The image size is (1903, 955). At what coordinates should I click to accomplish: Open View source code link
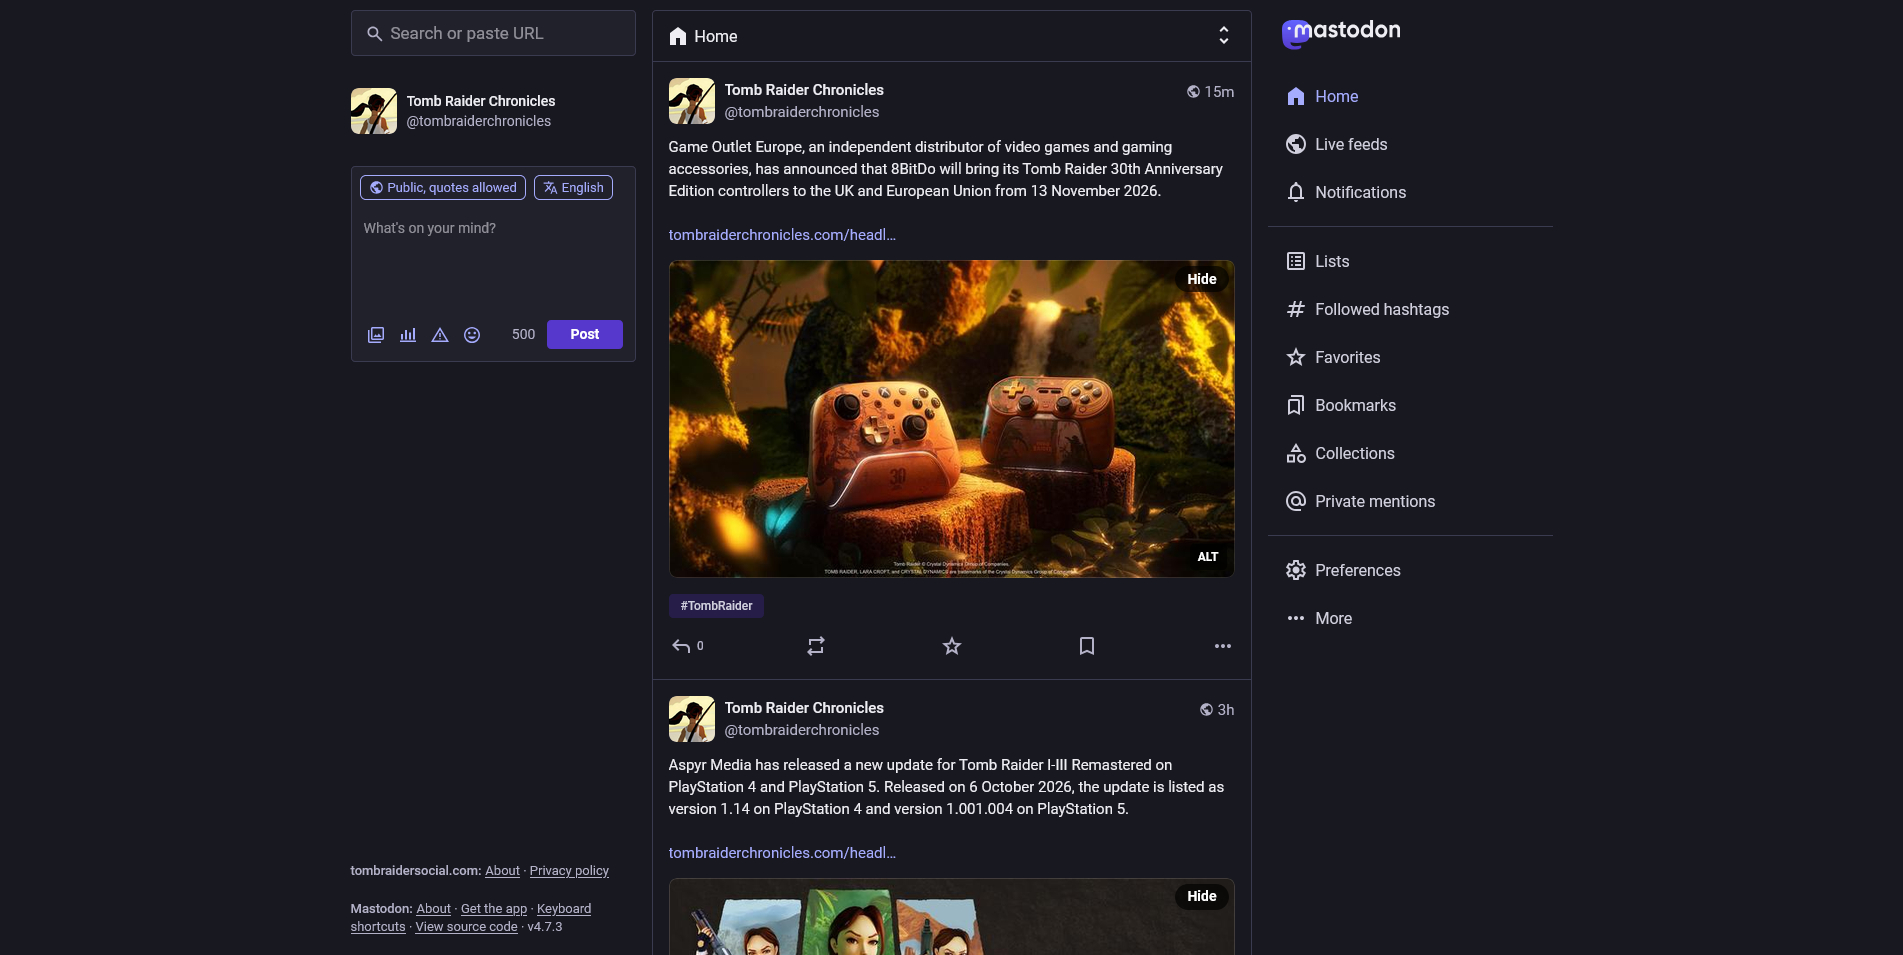pos(466,927)
